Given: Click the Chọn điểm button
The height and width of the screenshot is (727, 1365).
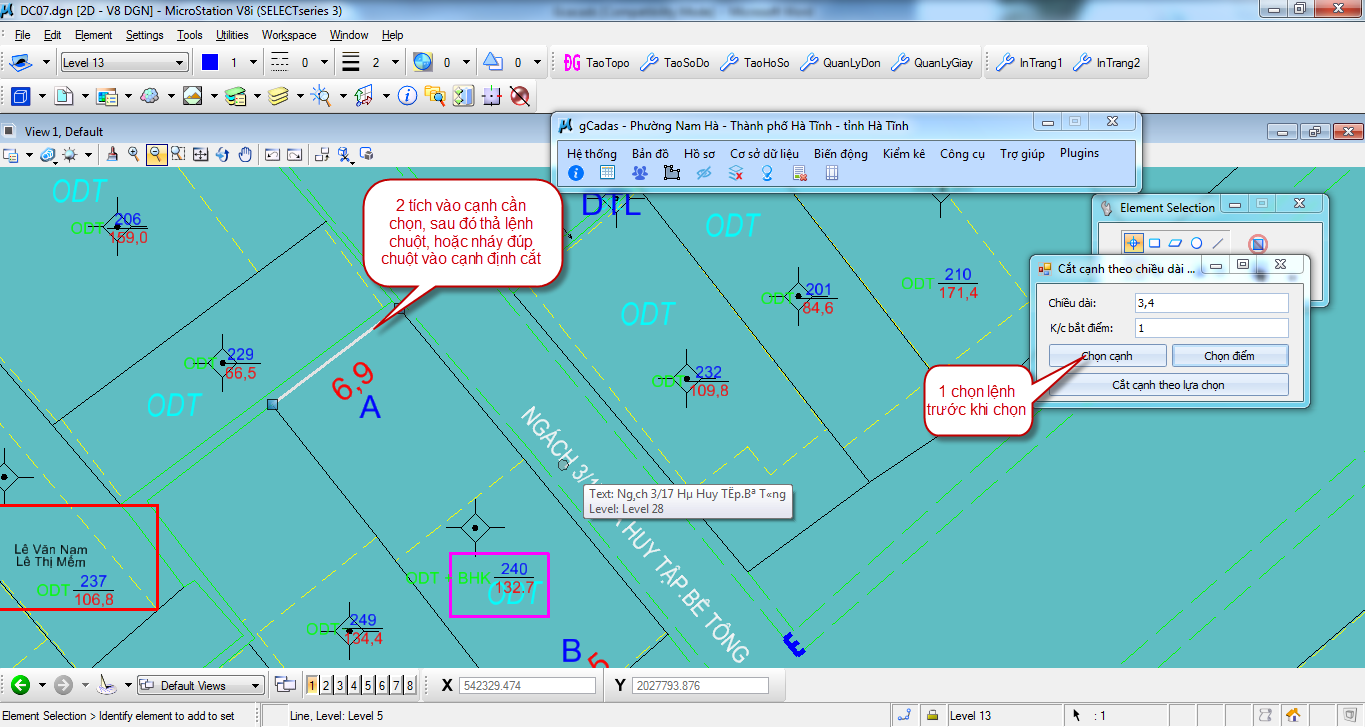Looking at the screenshot, I should (x=1229, y=355).
